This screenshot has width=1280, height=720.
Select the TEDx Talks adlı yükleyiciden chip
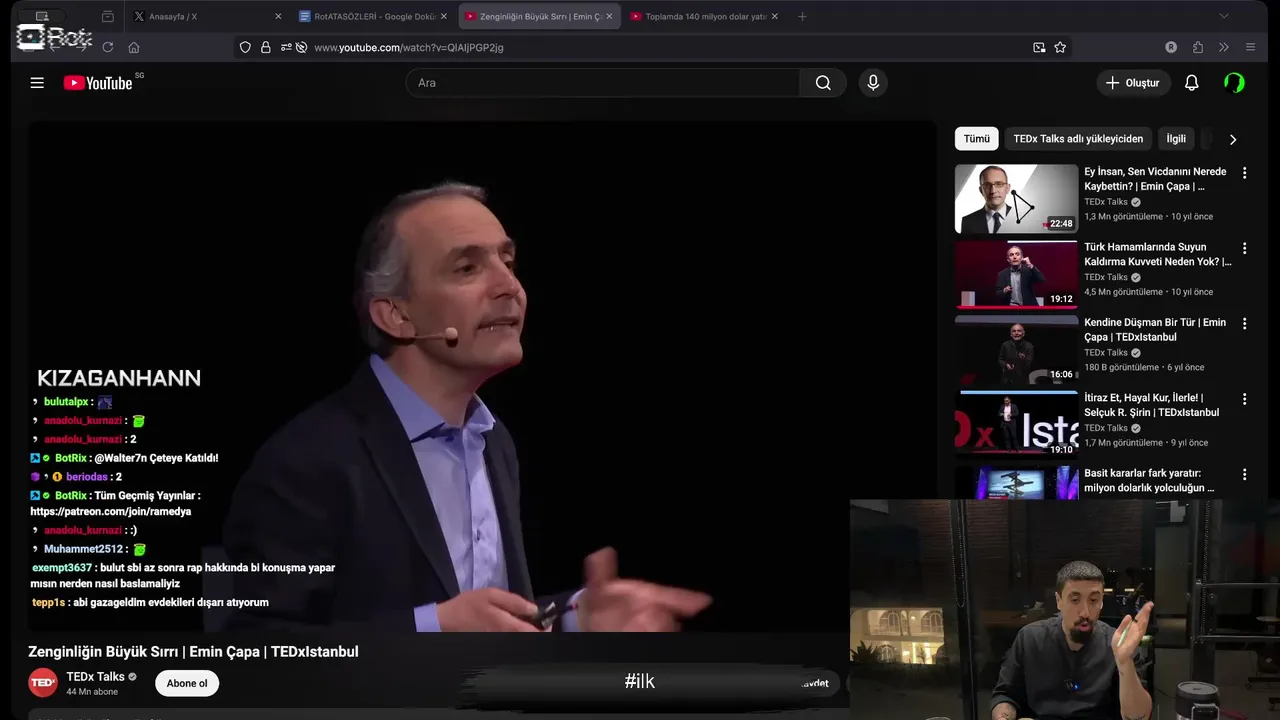coord(1078,139)
